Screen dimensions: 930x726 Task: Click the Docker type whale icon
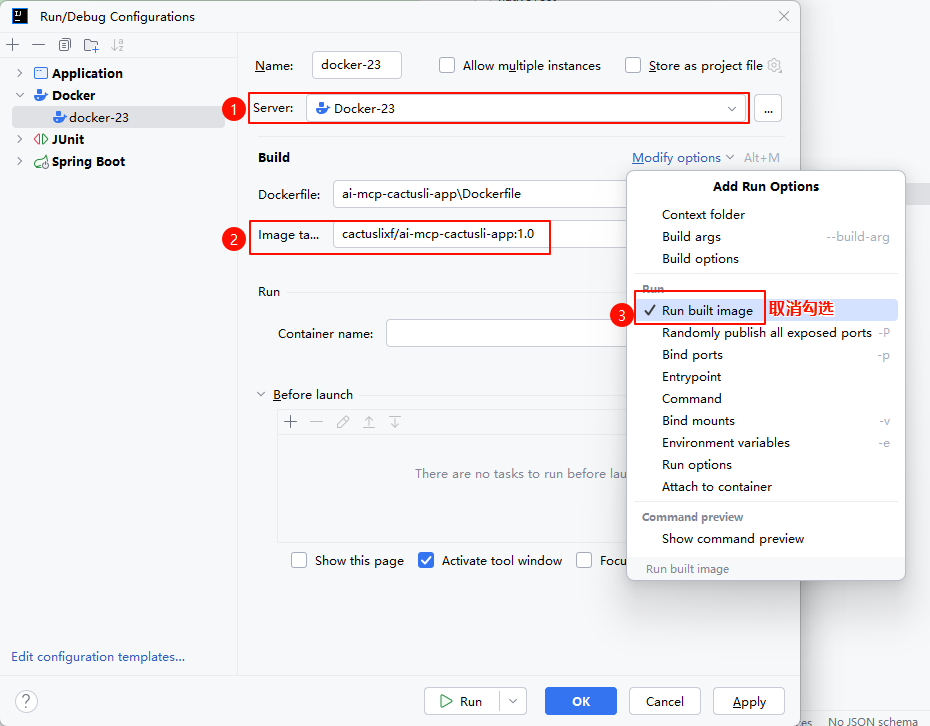(x=41, y=95)
